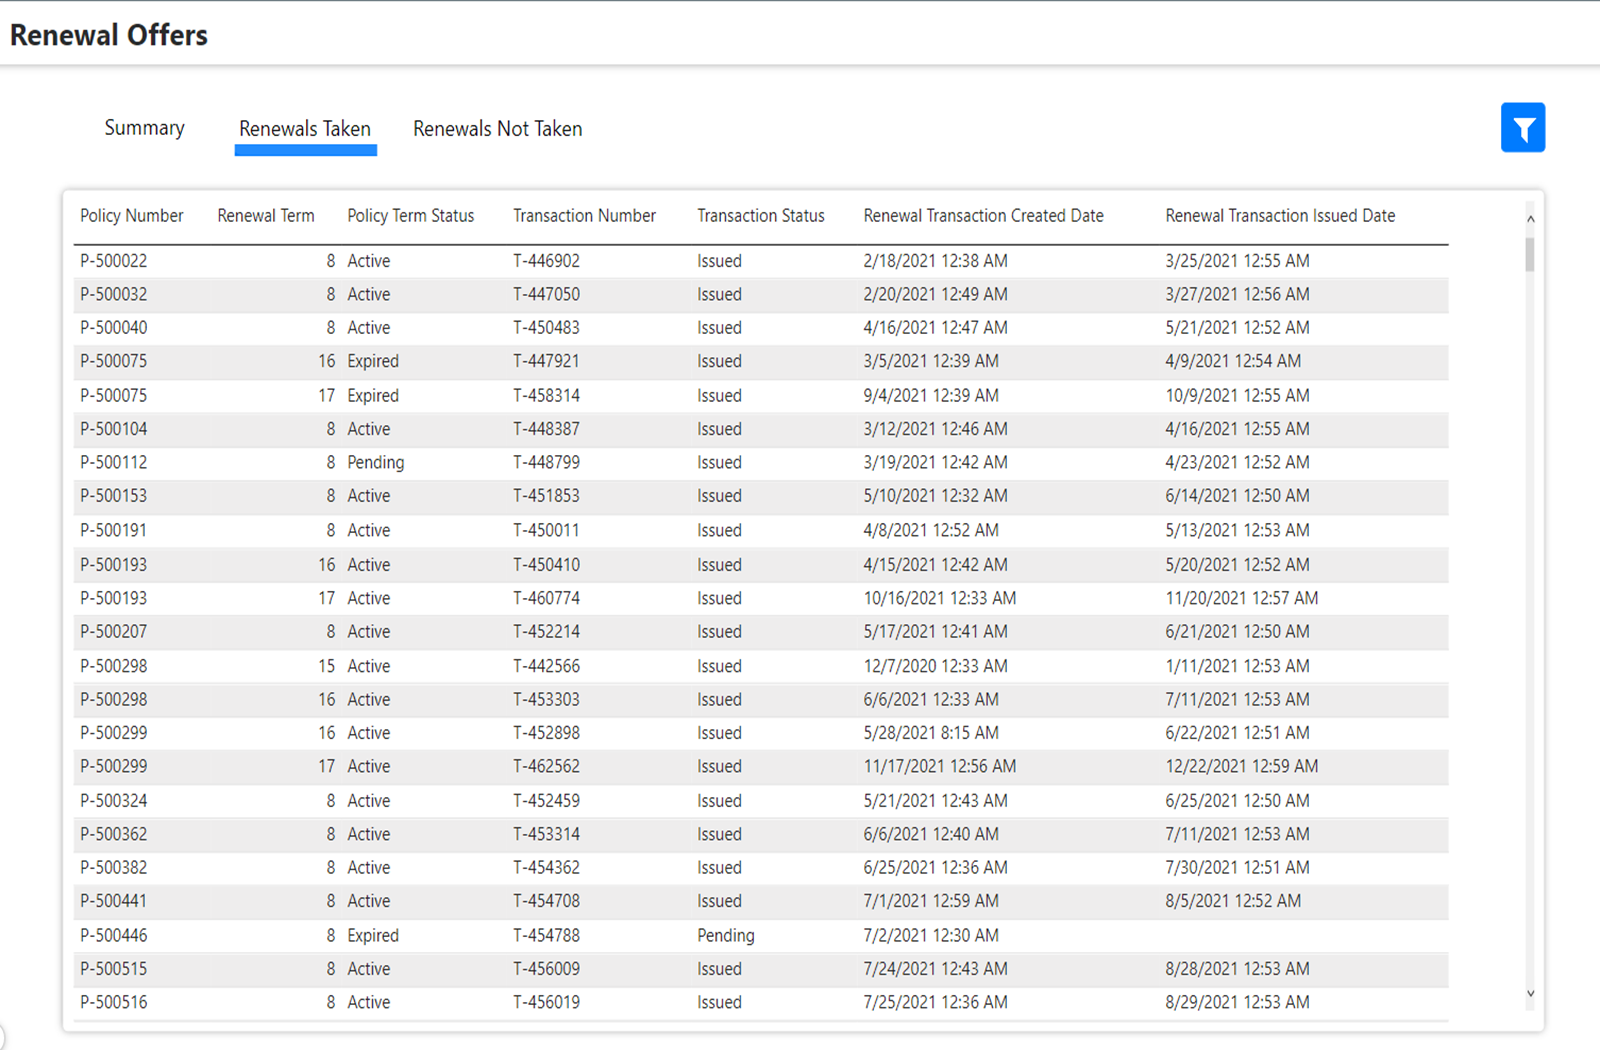Screen dimensions: 1600x1050
Task: Select the issued date 12/22/2021 12:59 AM
Action: (x=1241, y=767)
